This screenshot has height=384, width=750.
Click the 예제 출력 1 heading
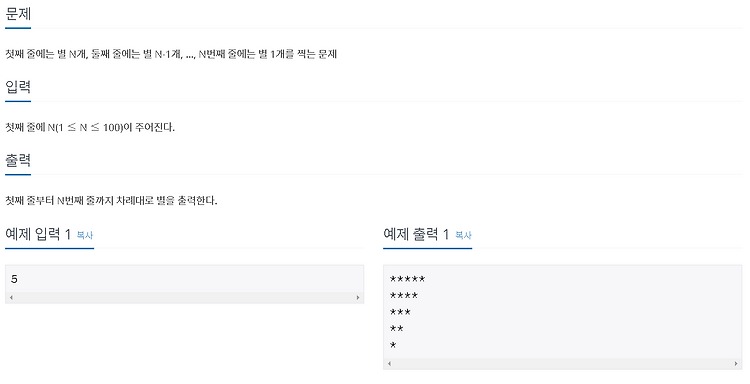pyautogui.click(x=416, y=234)
